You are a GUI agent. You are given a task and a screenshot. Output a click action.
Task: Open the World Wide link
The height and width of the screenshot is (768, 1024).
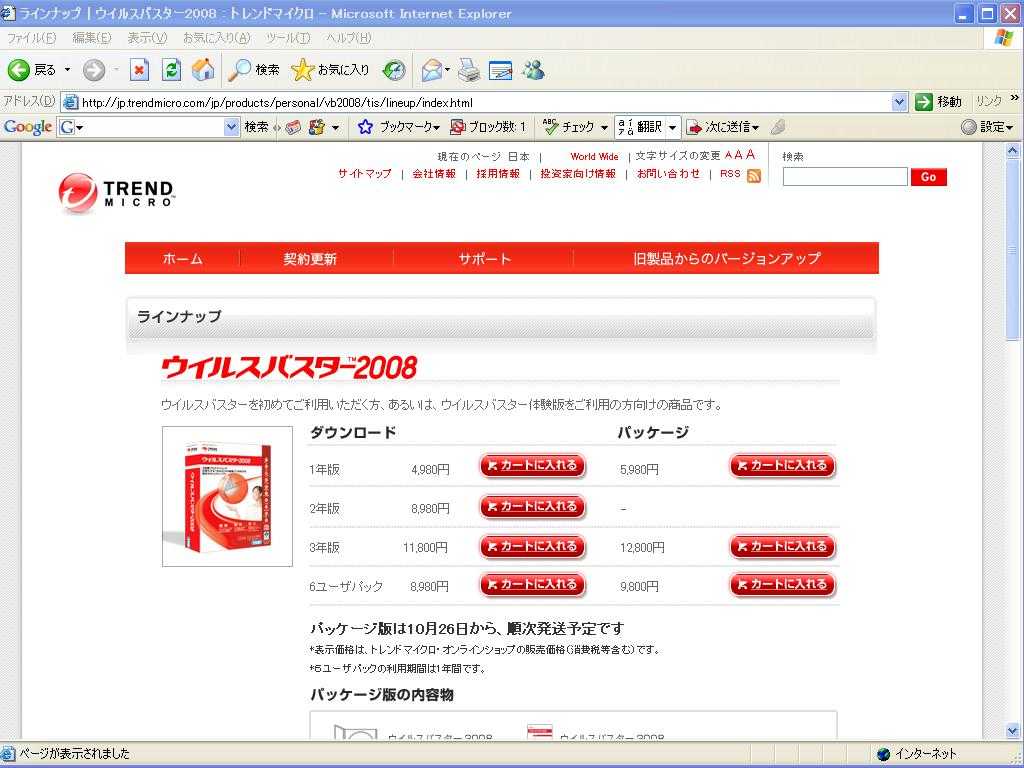point(594,157)
